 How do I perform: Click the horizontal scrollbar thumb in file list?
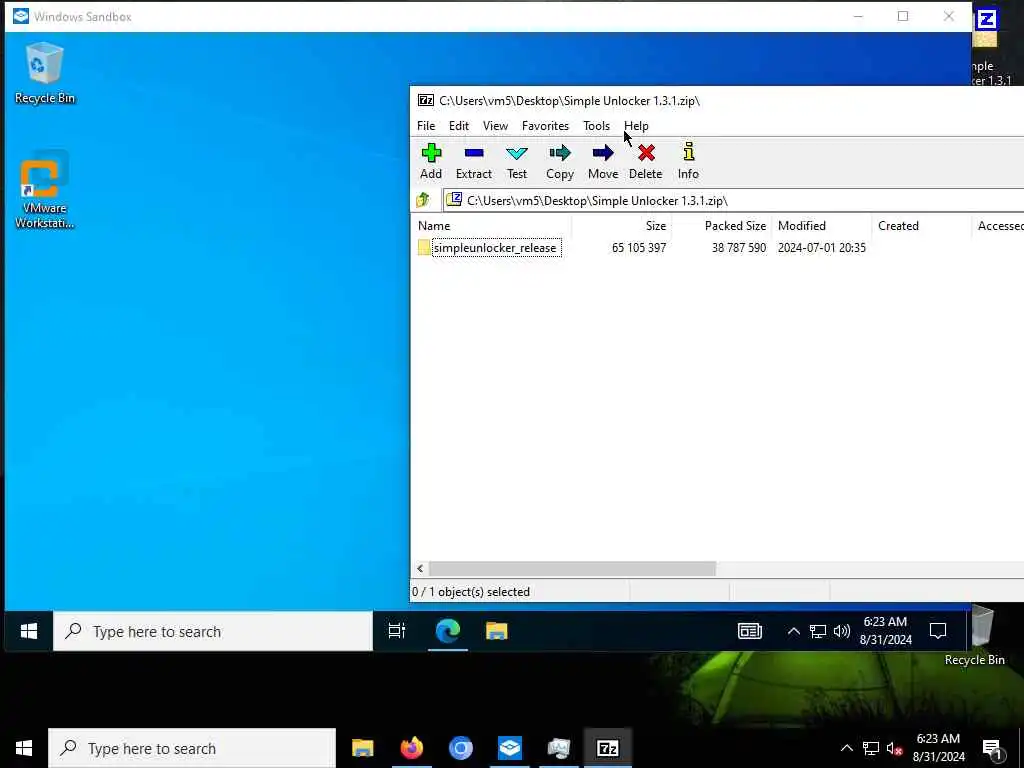coord(572,569)
